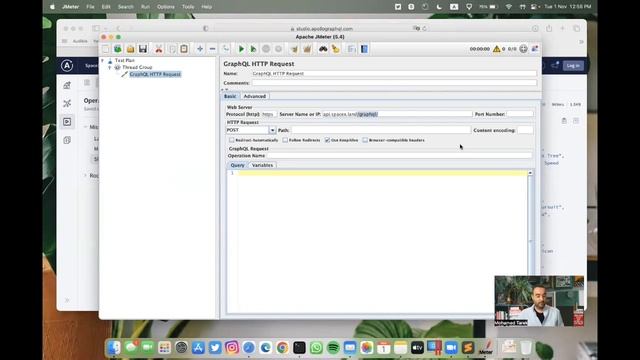Select GraphQL HTTP Request tree item
The image size is (640, 360).
(x=155, y=74)
